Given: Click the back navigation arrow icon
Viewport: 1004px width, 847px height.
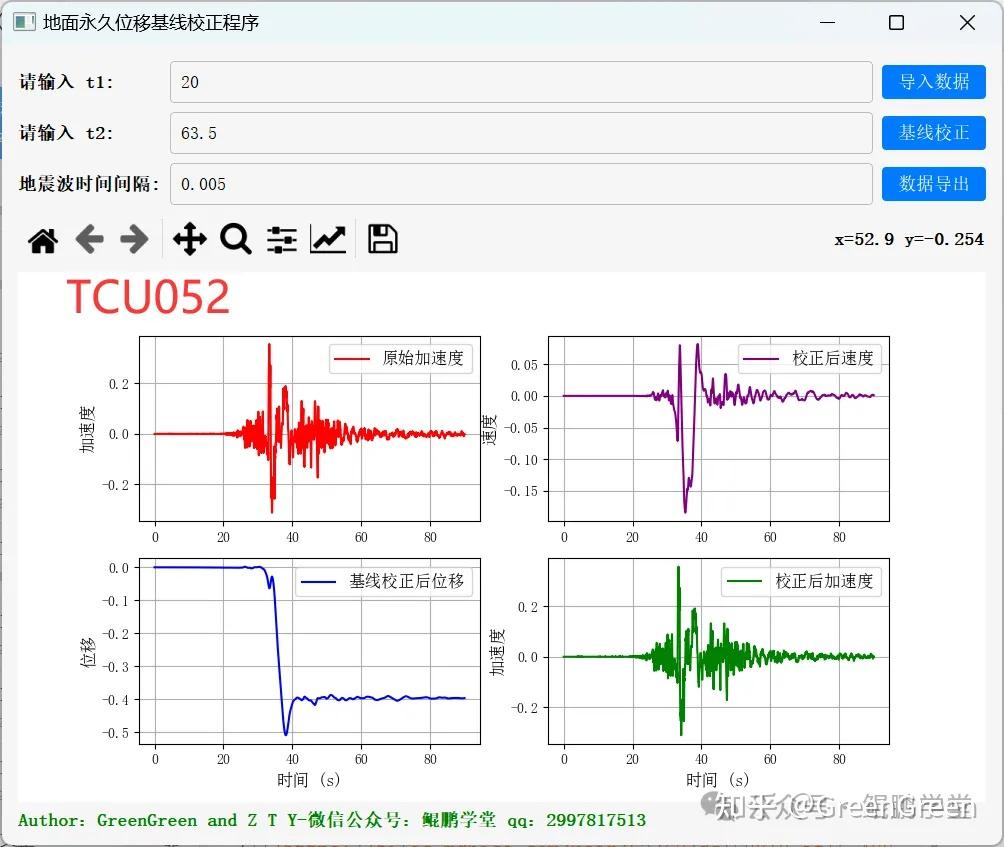Looking at the screenshot, I should (89, 239).
